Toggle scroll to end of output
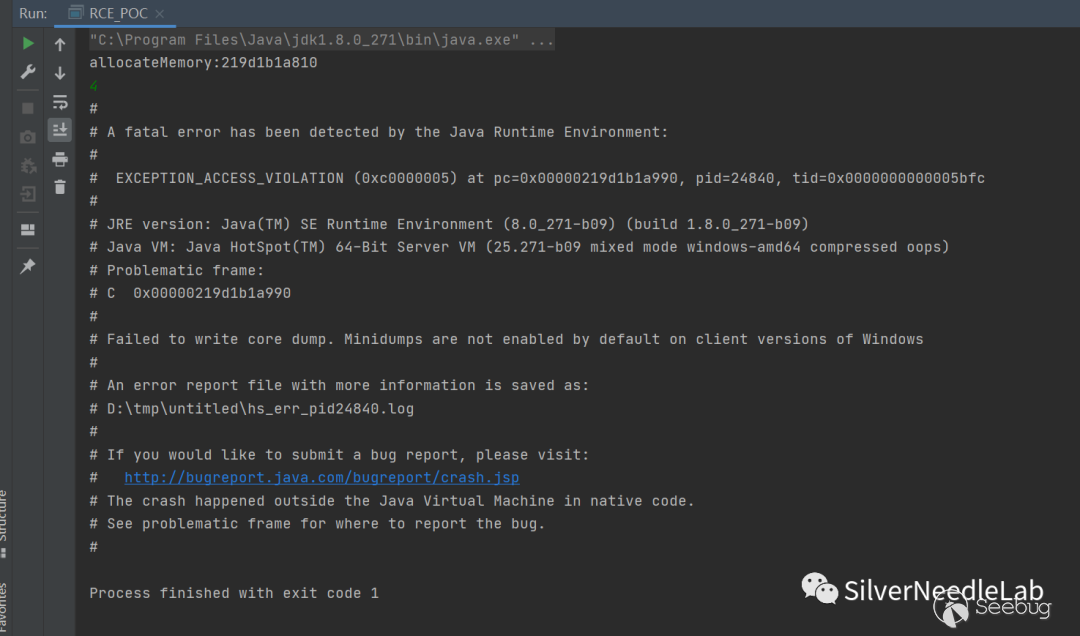The width and height of the screenshot is (1080, 636). tap(60, 130)
